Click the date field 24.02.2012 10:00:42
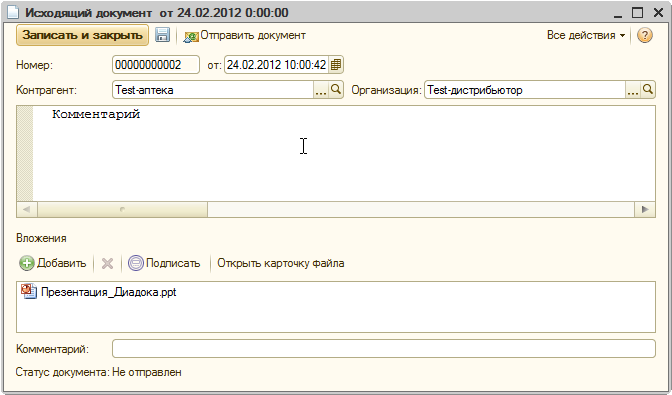 coord(276,65)
